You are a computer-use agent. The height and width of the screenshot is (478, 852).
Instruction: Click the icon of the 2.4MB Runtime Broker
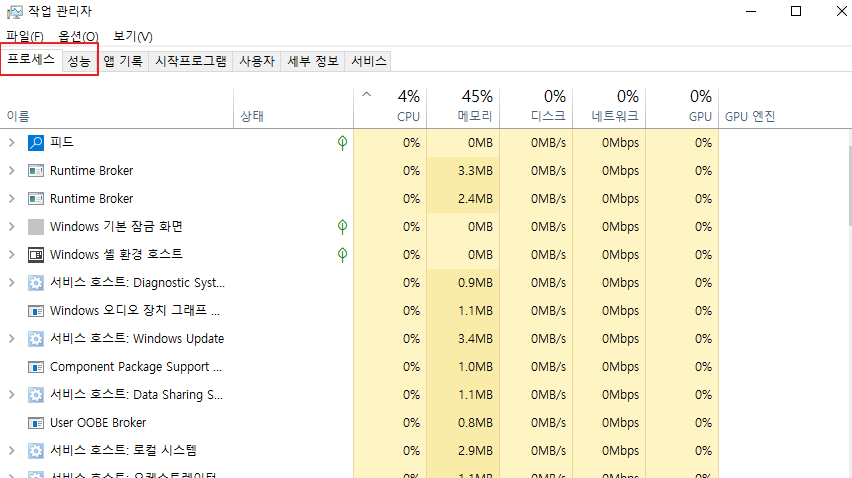36,199
